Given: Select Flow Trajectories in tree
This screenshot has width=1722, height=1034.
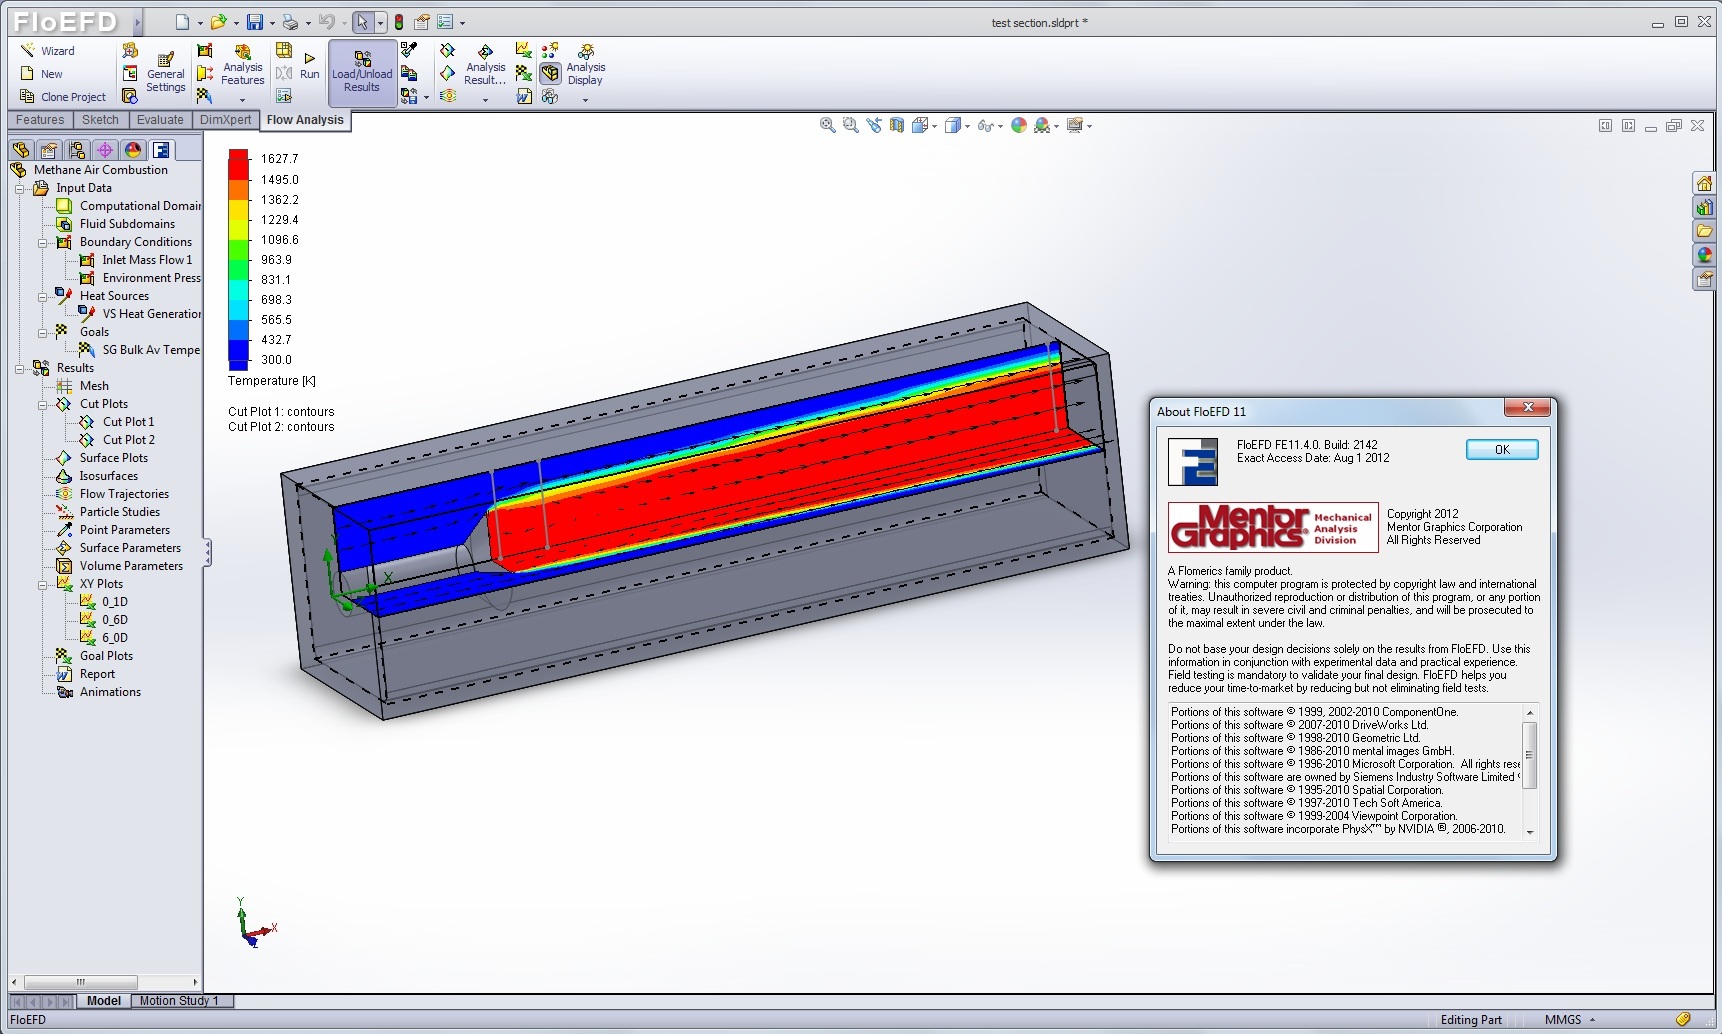Looking at the screenshot, I should point(113,494).
